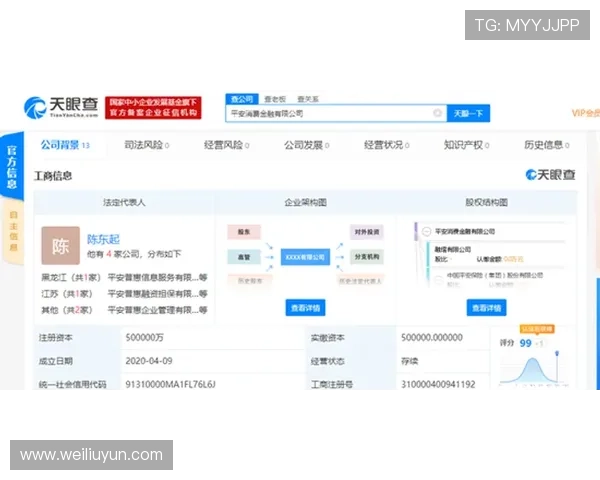Image resolution: width=600 pixels, height=480 pixels.
Task: Click the 中国平安保险（集团）股份有限公司 entry
Action: [x=495, y=275]
